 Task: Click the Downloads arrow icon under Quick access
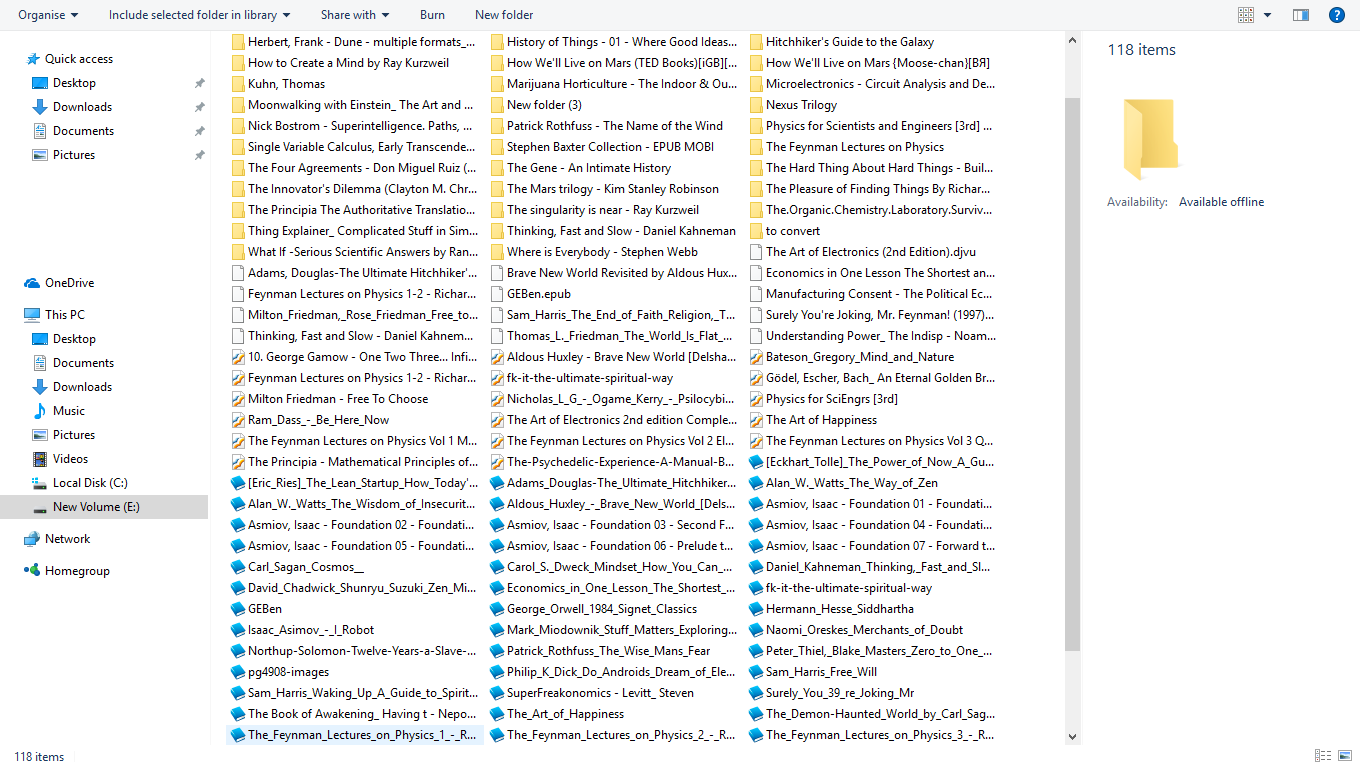[x=40, y=107]
